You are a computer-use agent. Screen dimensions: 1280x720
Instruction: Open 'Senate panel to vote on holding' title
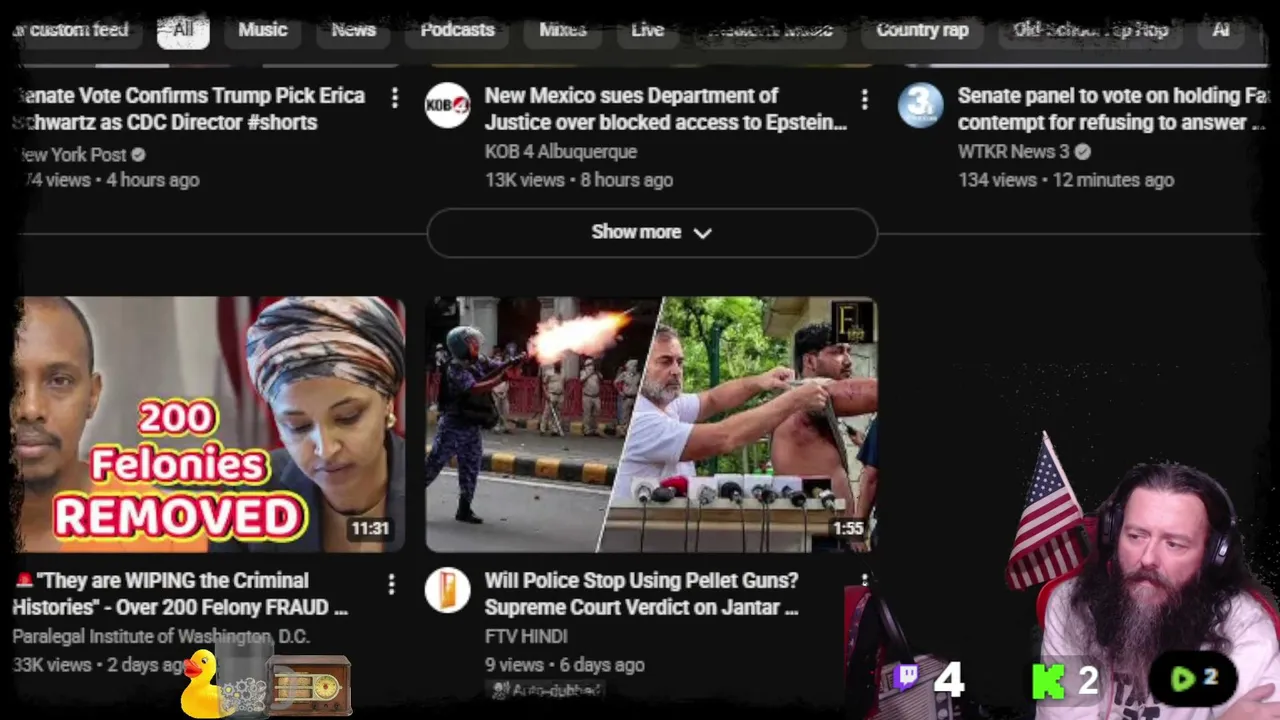point(1113,109)
